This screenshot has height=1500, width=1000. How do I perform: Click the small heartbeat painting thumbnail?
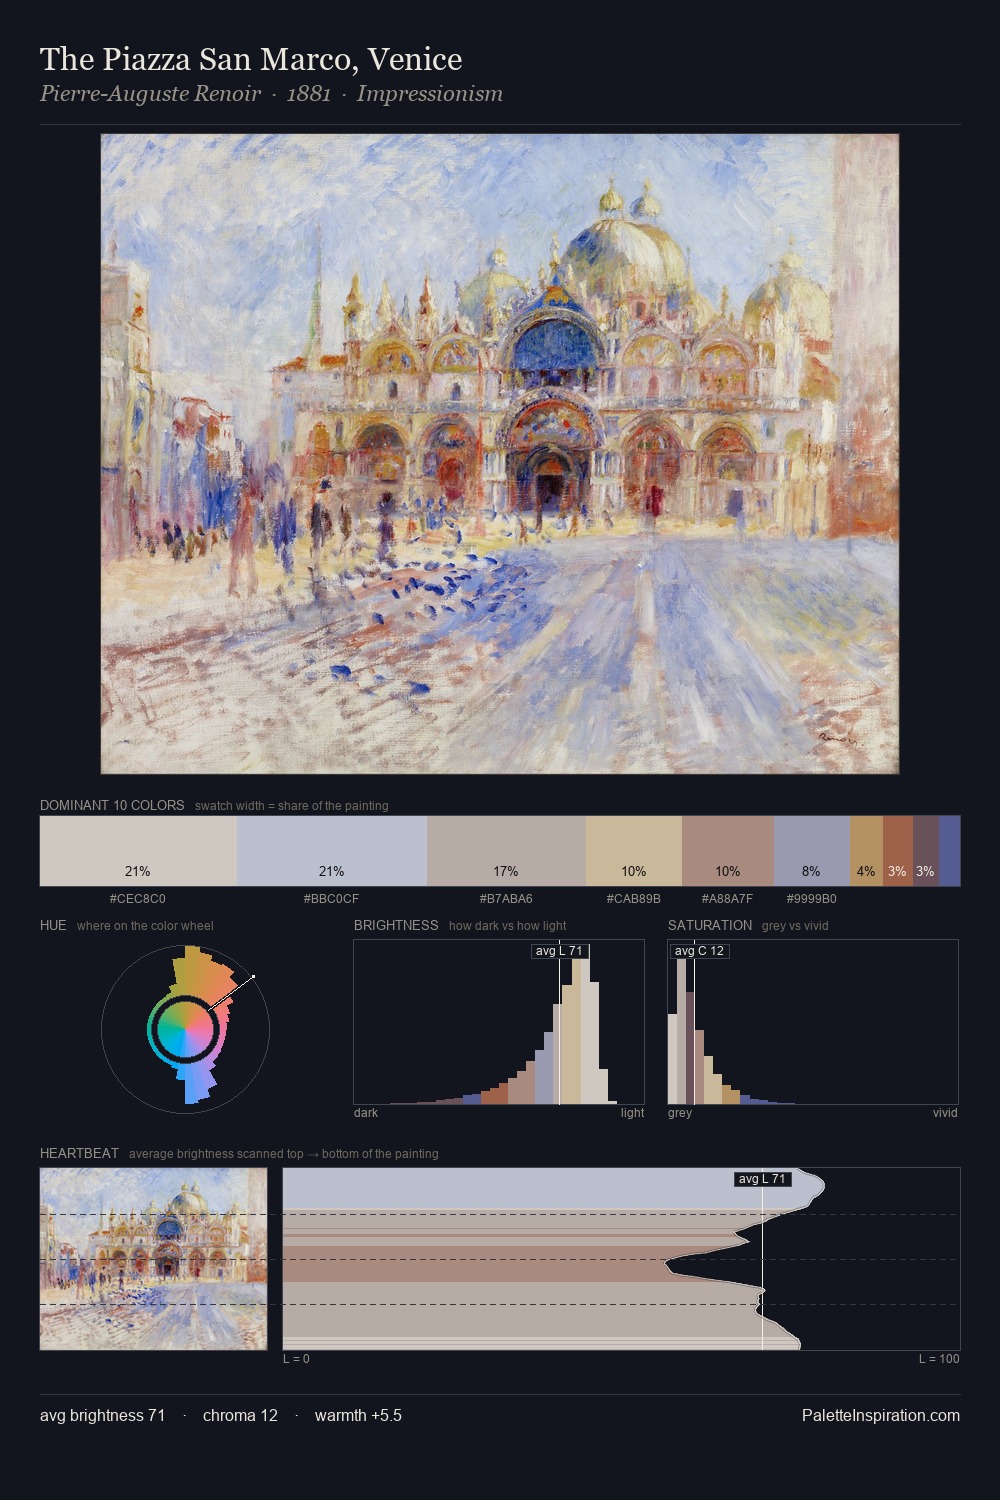click(154, 1259)
